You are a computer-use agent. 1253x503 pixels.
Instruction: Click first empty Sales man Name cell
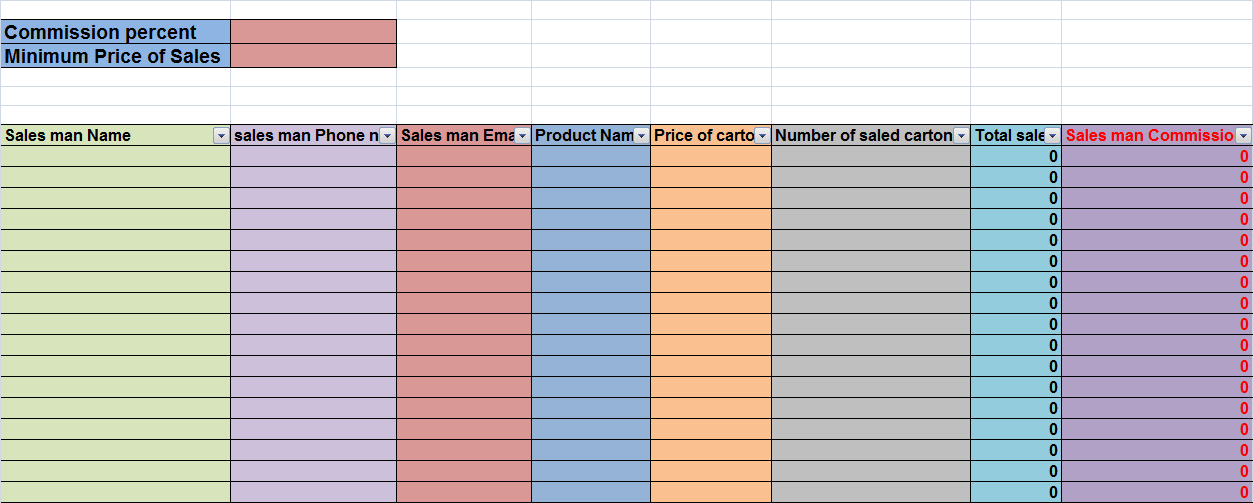(115, 157)
